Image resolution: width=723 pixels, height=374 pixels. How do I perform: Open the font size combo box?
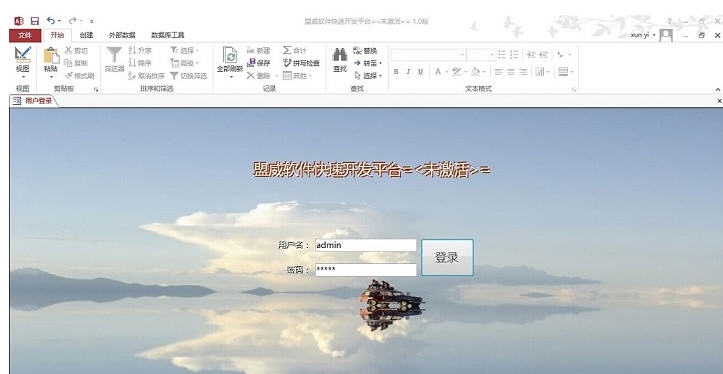(x=480, y=55)
